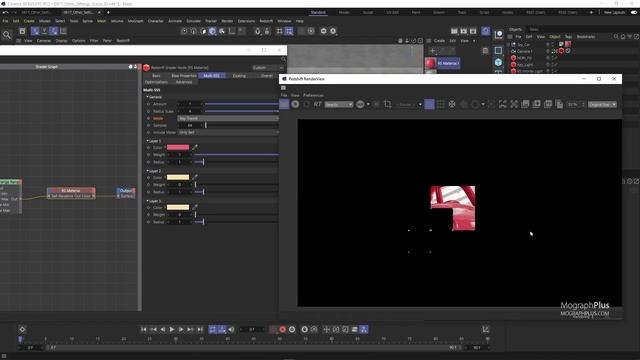Toggle the keyframe dot beside Layer 2 Color

[x=149, y=178]
